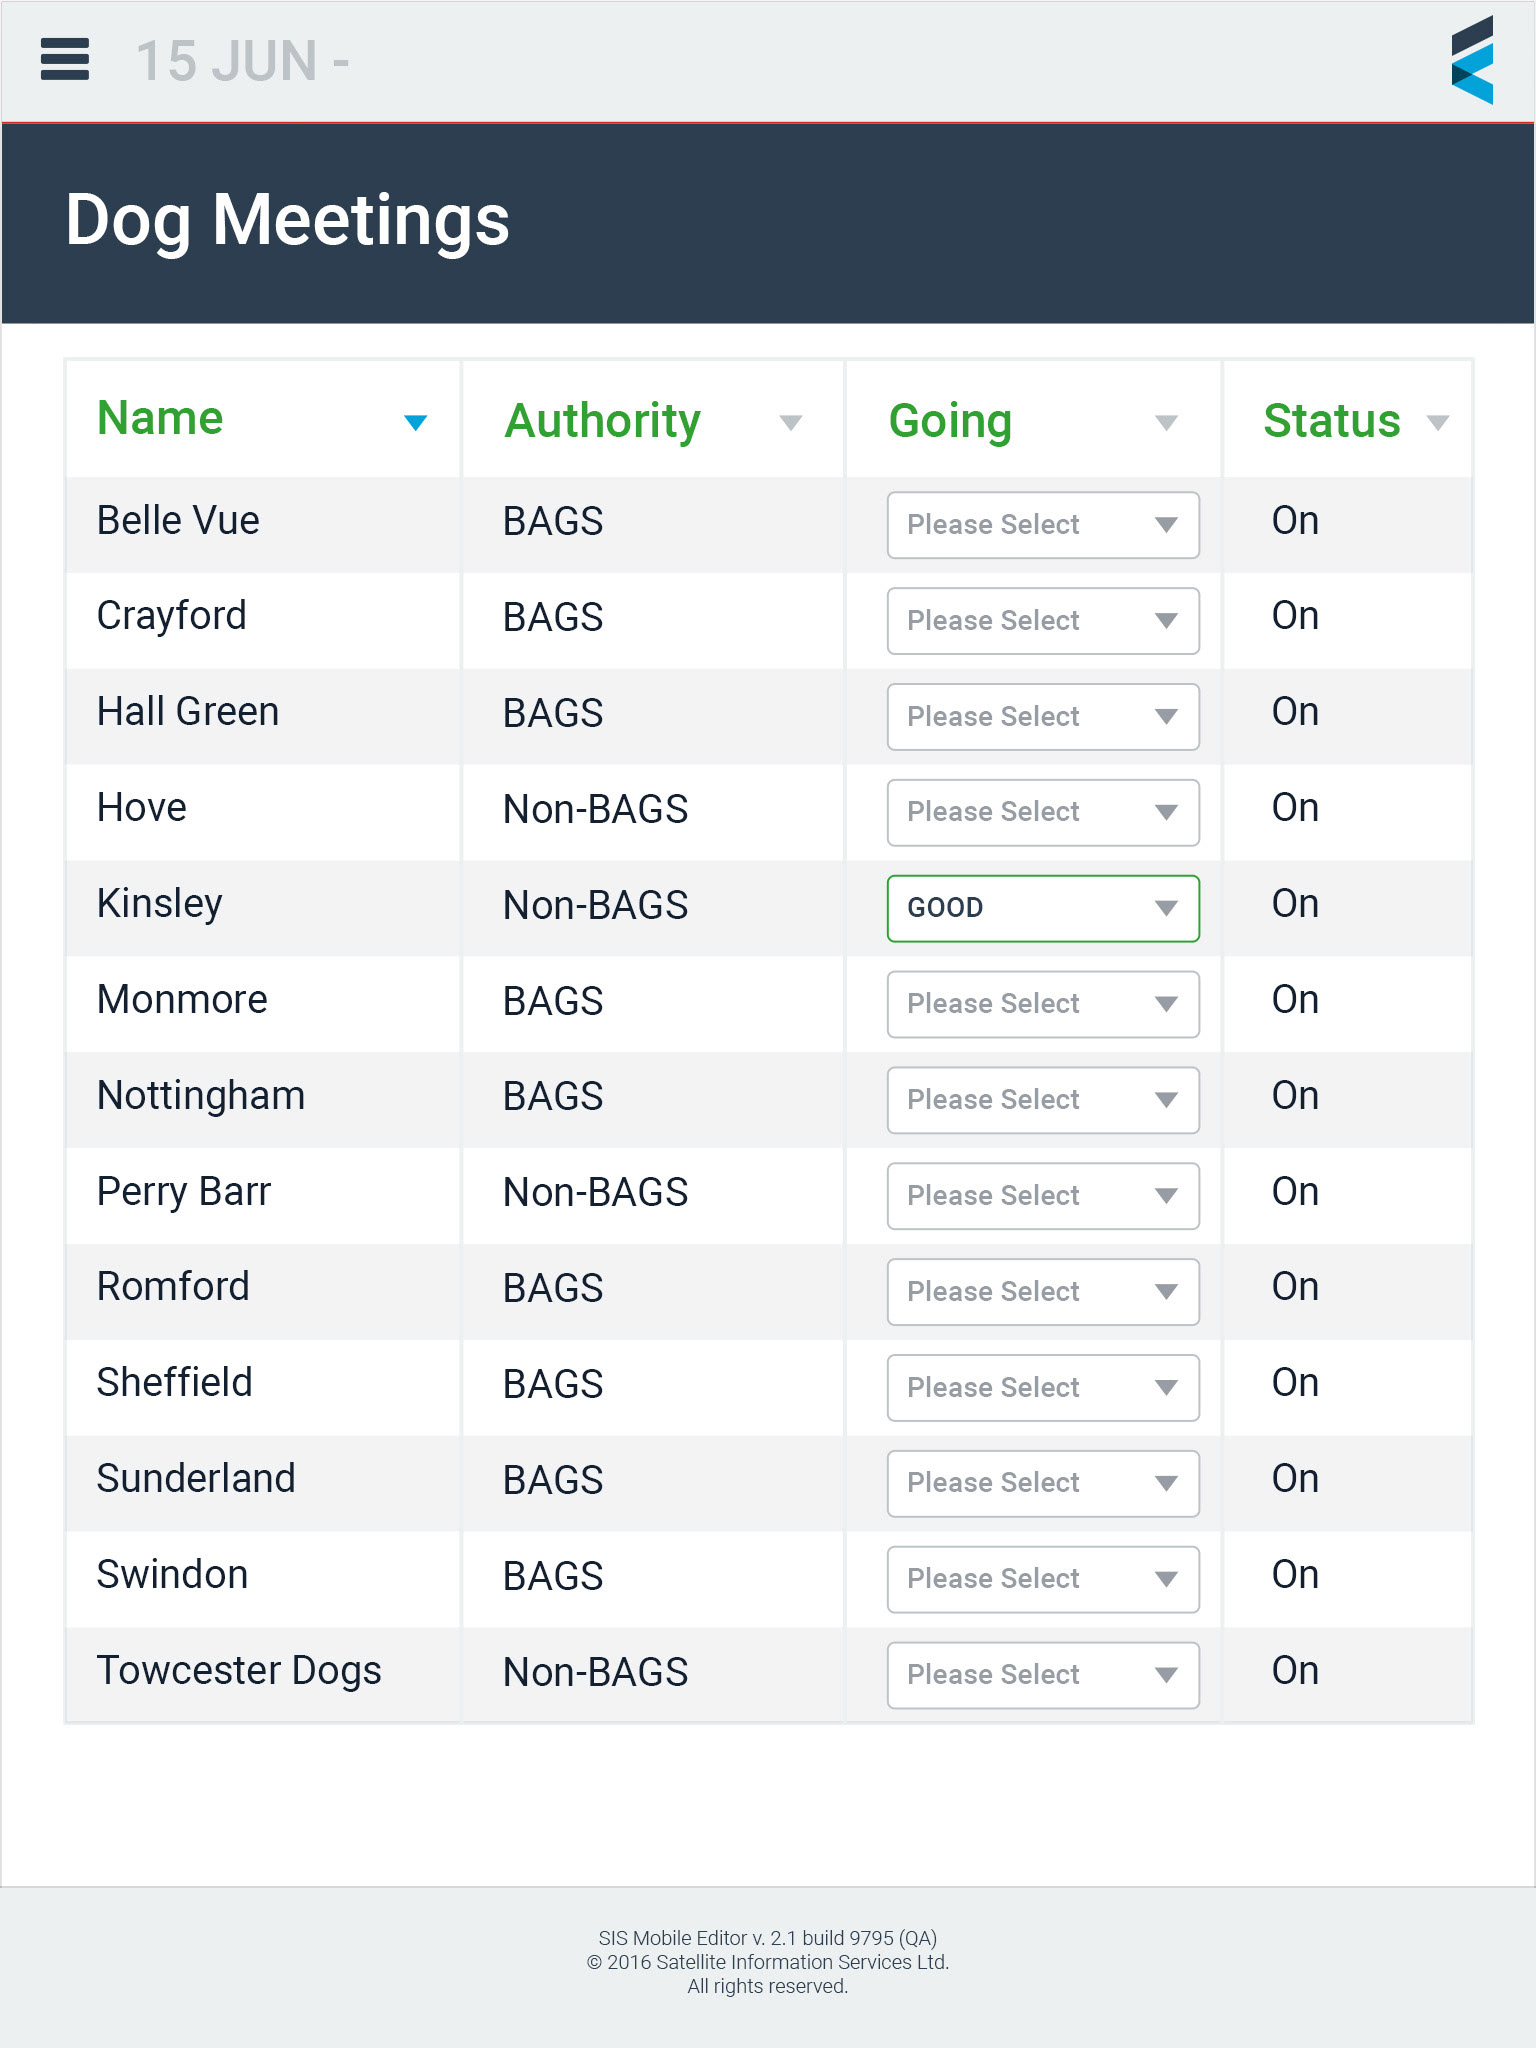Sort by Name column arrow
Viewport: 1536px width, 2048px height.
pos(415,422)
